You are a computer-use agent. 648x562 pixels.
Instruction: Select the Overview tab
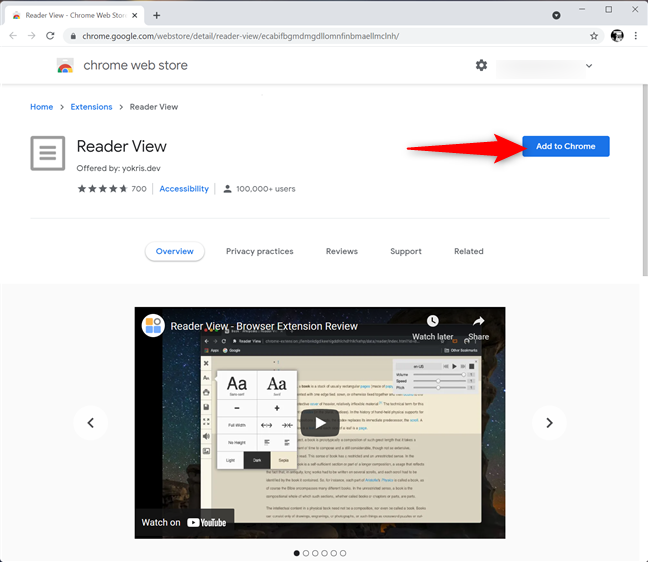point(174,251)
